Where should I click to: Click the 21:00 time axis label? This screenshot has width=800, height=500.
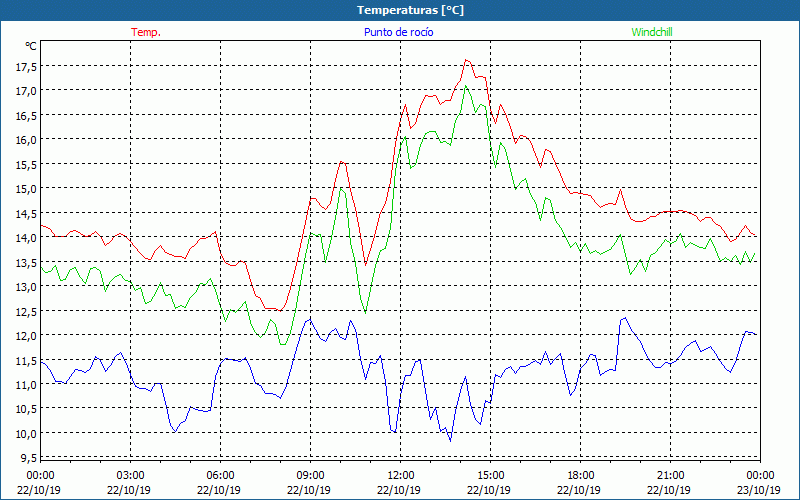tap(670, 475)
